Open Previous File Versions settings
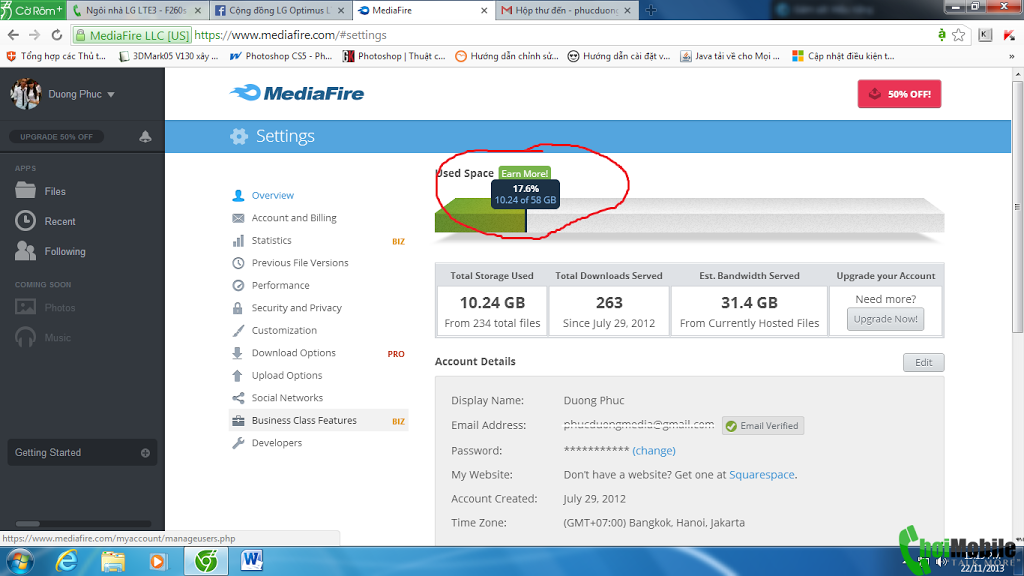This screenshot has width=1024, height=576. click(300, 263)
